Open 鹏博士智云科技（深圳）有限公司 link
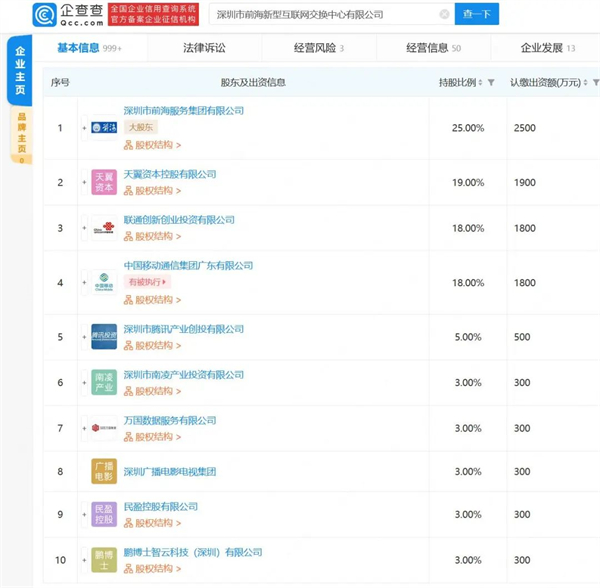 click(x=193, y=552)
